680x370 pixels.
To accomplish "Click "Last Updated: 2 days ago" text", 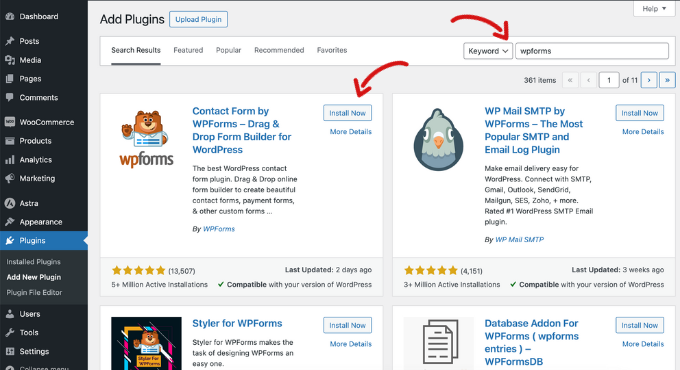I will tap(328, 270).
